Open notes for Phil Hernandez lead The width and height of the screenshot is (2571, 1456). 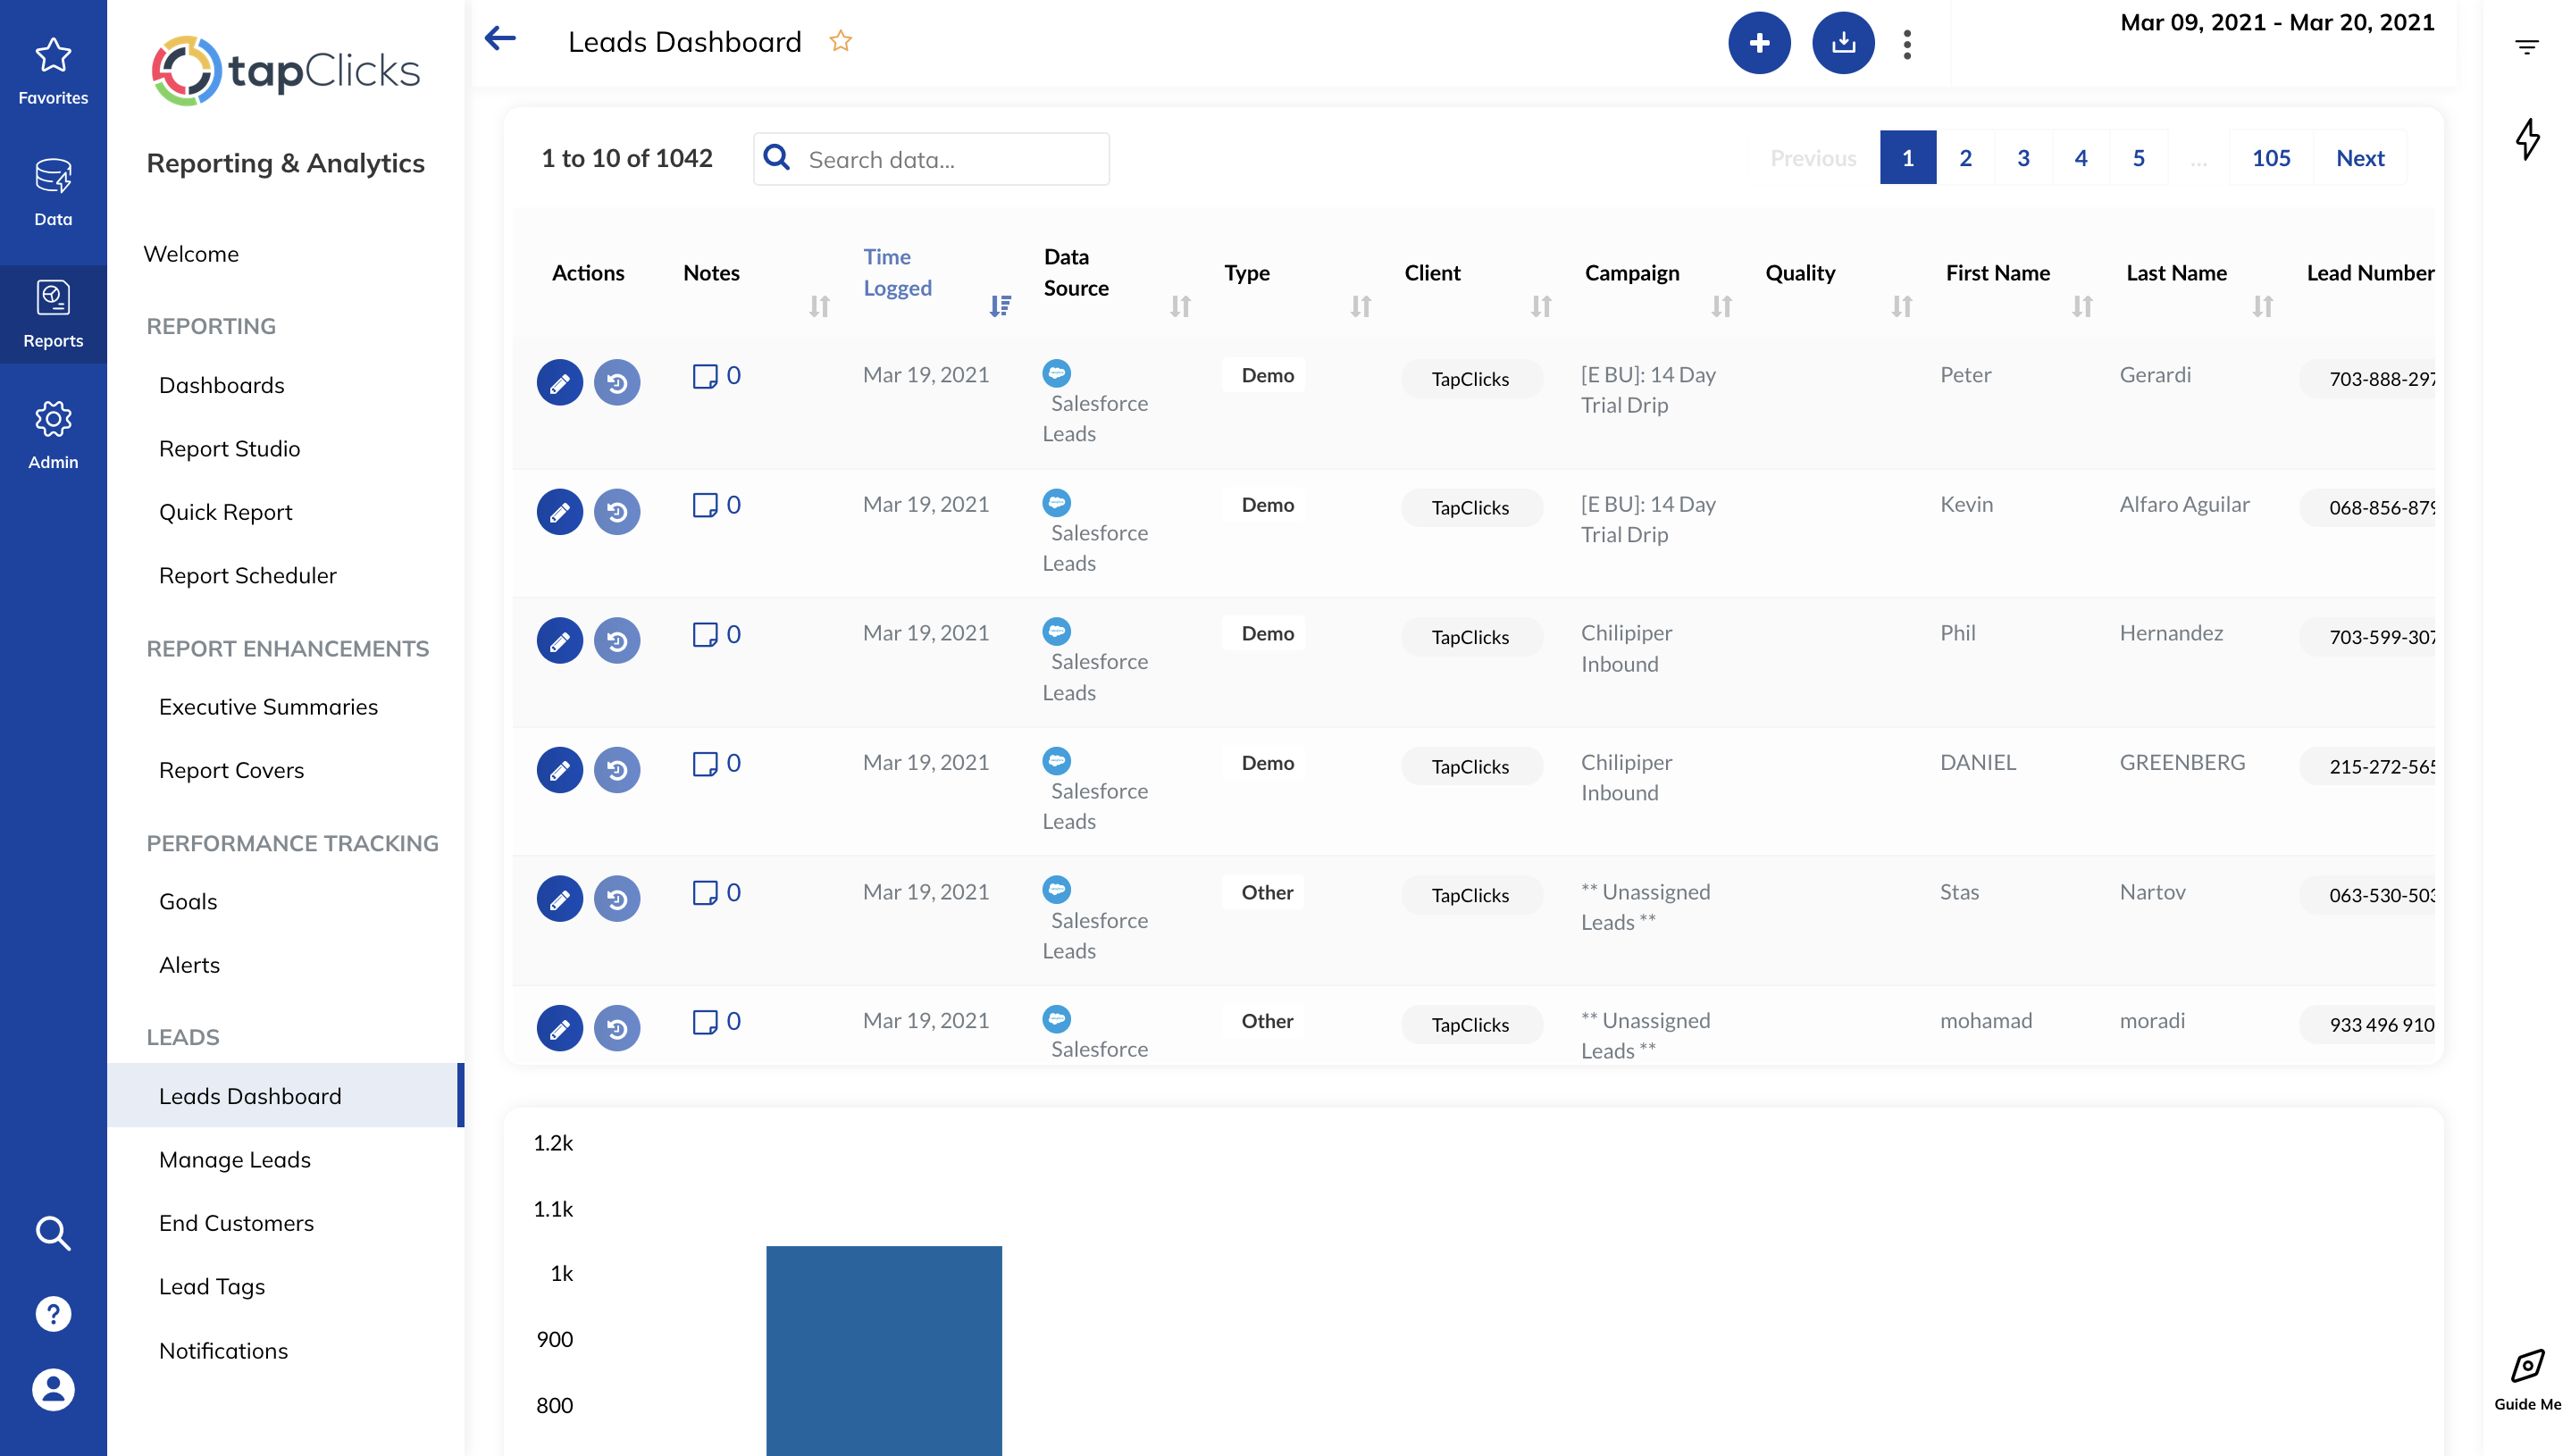coord(717,634)
